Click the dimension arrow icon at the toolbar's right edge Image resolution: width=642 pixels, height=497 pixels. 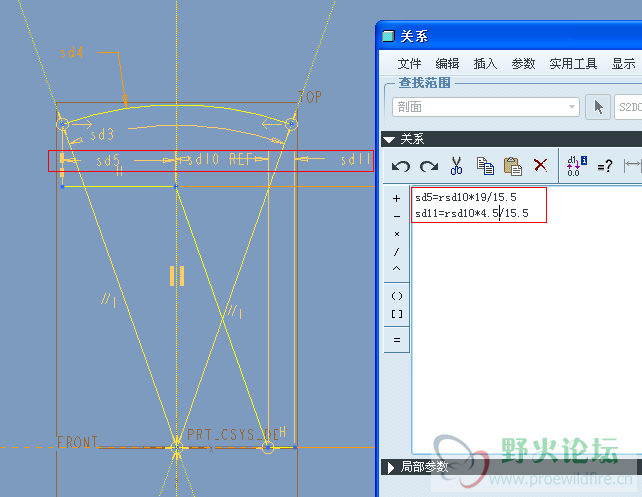[633, 165]
